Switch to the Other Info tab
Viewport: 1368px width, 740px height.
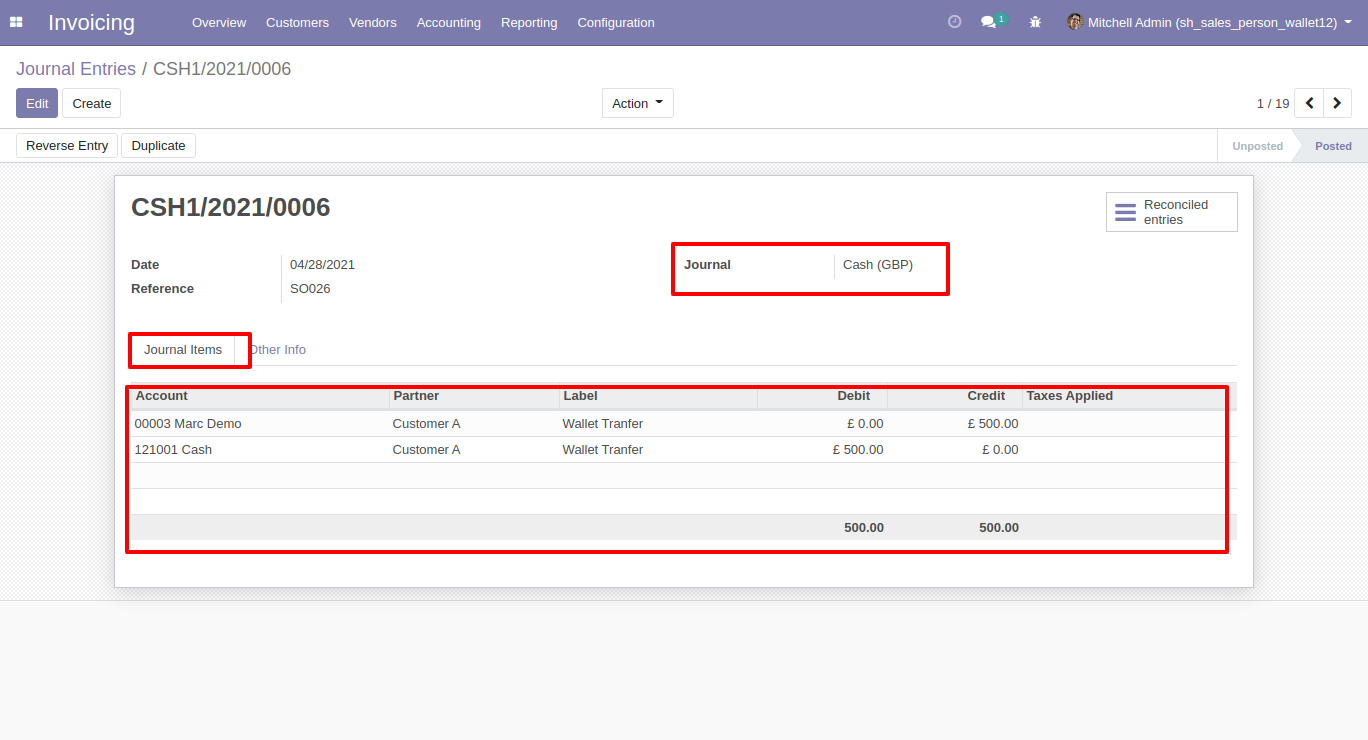pos(278,350)
